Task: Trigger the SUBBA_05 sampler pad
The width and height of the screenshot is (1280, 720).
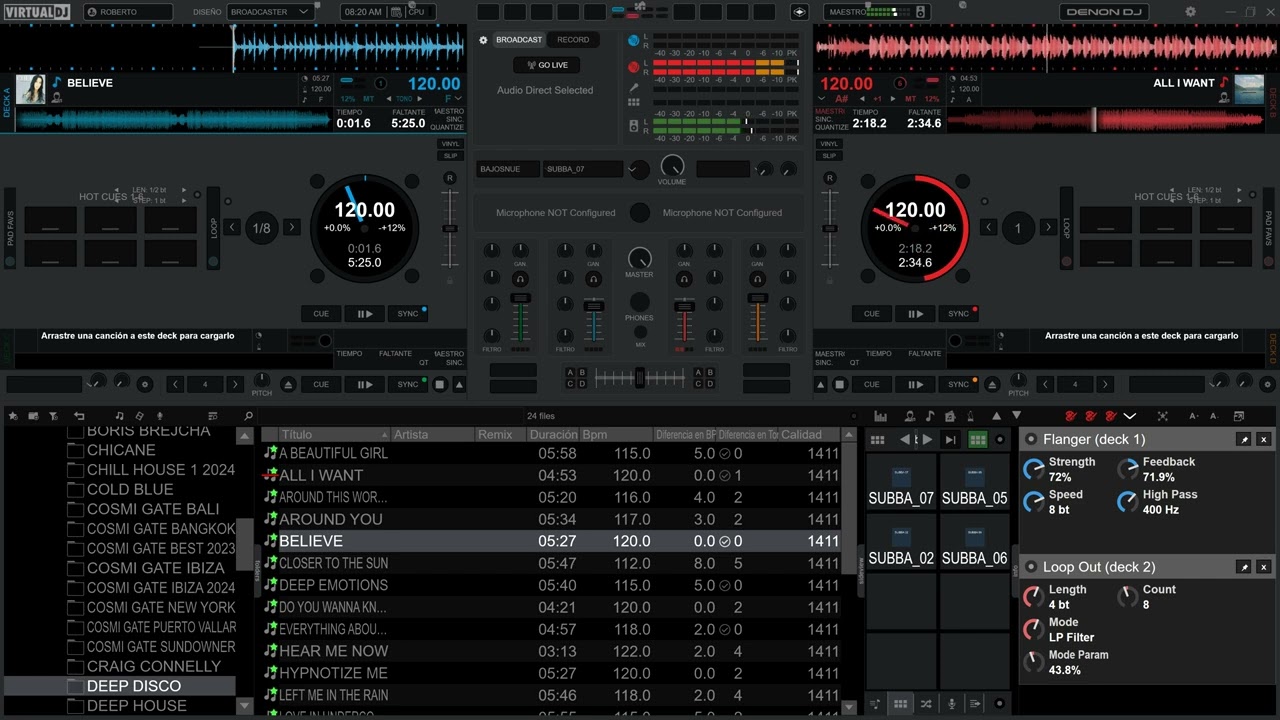Action: click(x=974, y=483)
